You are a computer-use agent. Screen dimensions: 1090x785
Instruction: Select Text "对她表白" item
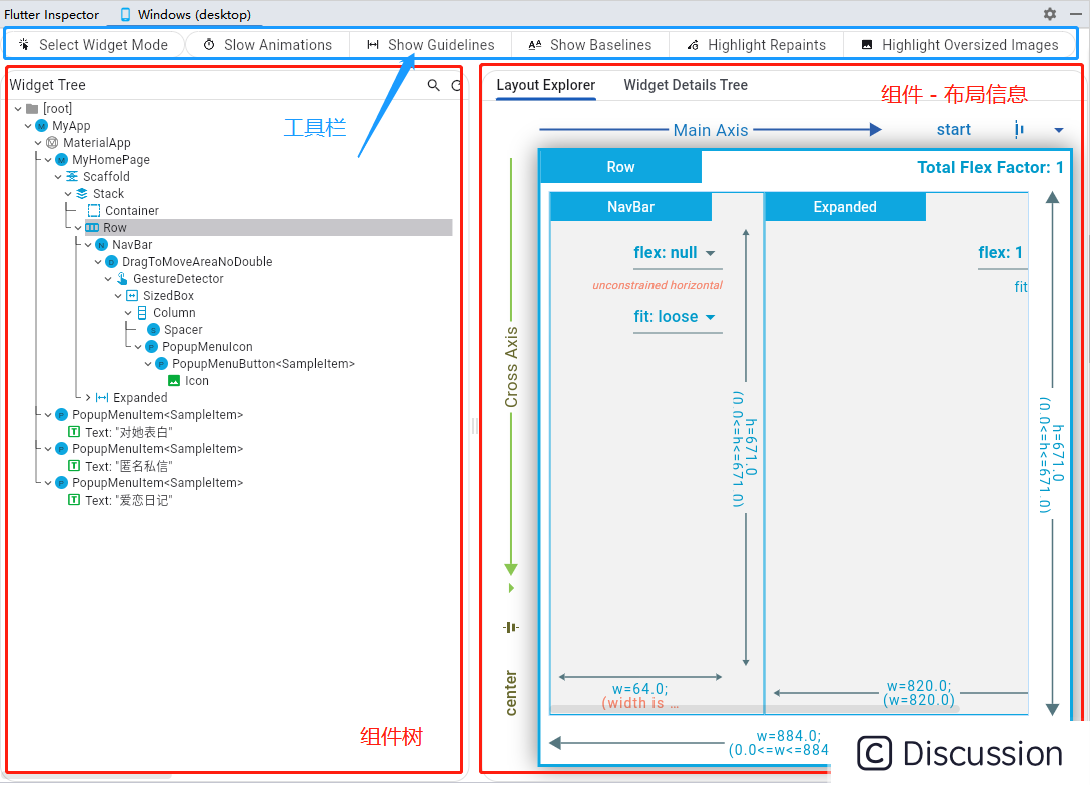(129, 432)
